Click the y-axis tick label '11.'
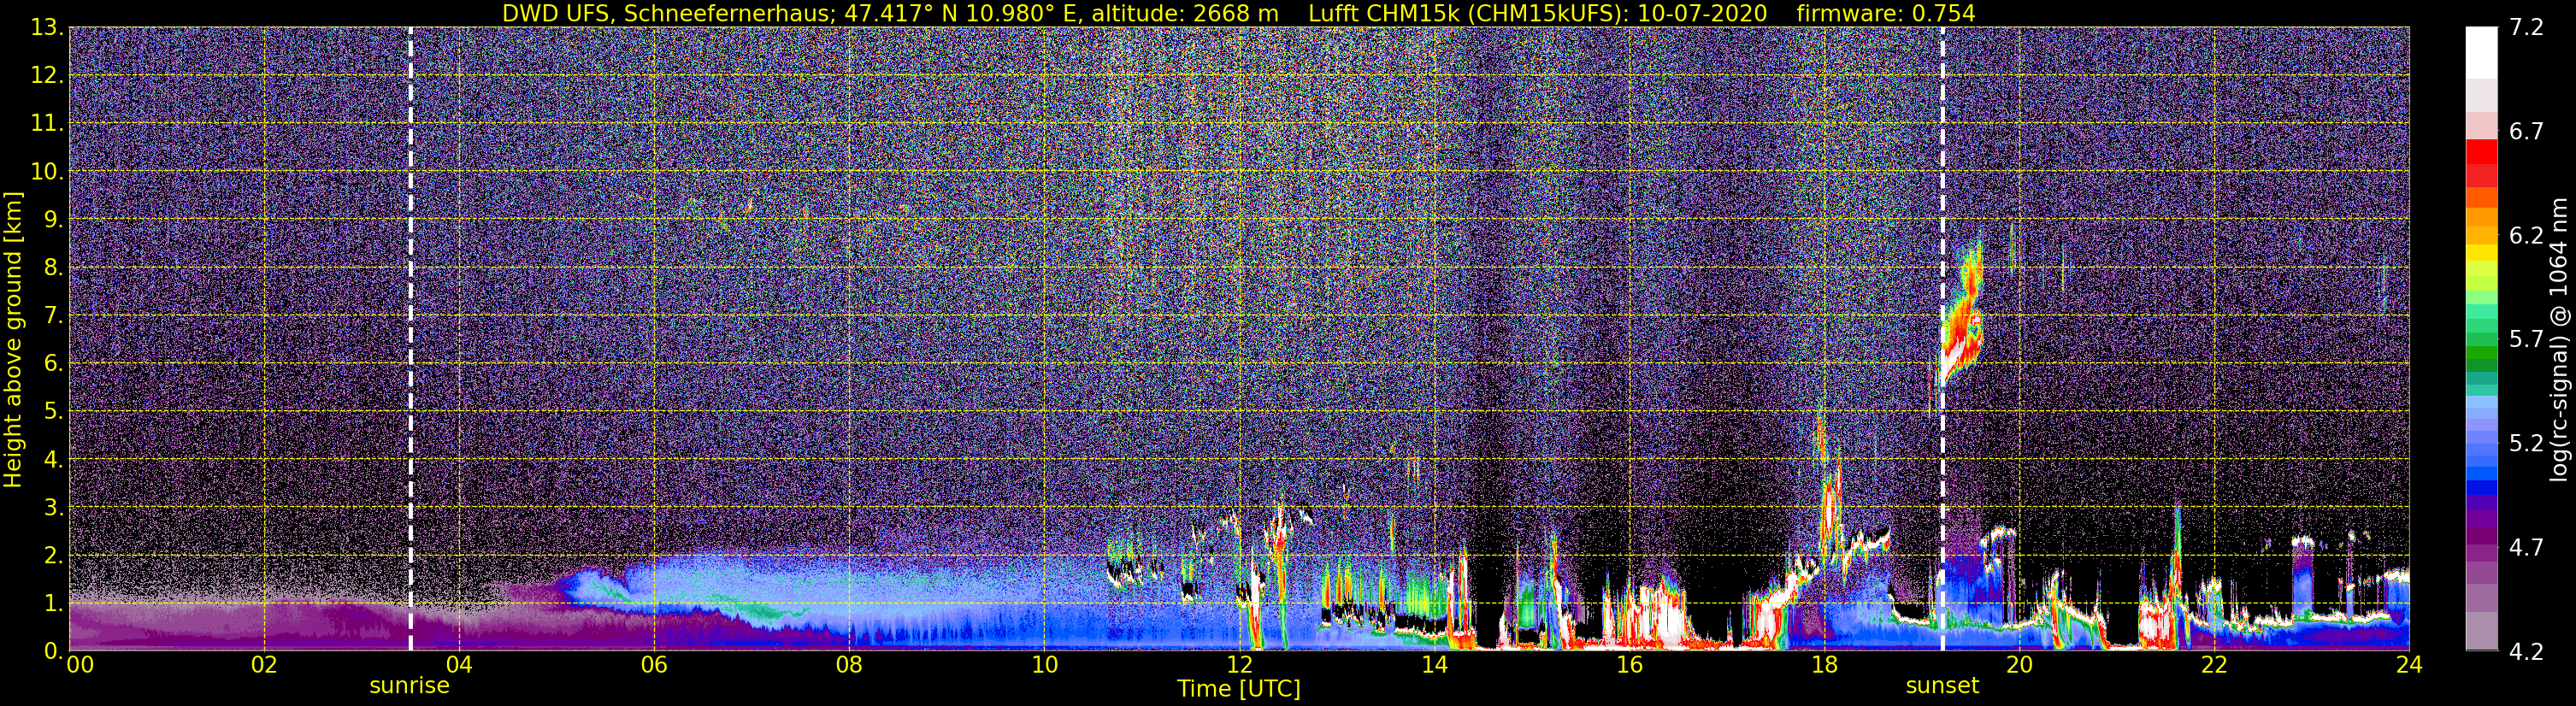2576x706 pixels. point(47,124)
